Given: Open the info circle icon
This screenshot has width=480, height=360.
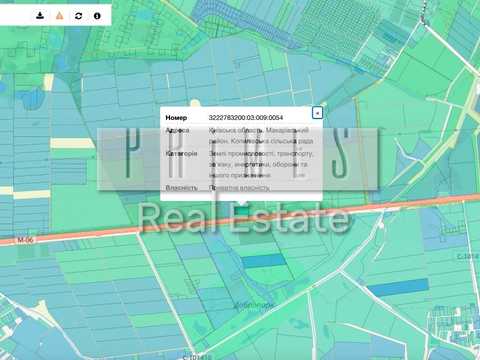Looking at the screenshot, I should (x=97, y=16).
